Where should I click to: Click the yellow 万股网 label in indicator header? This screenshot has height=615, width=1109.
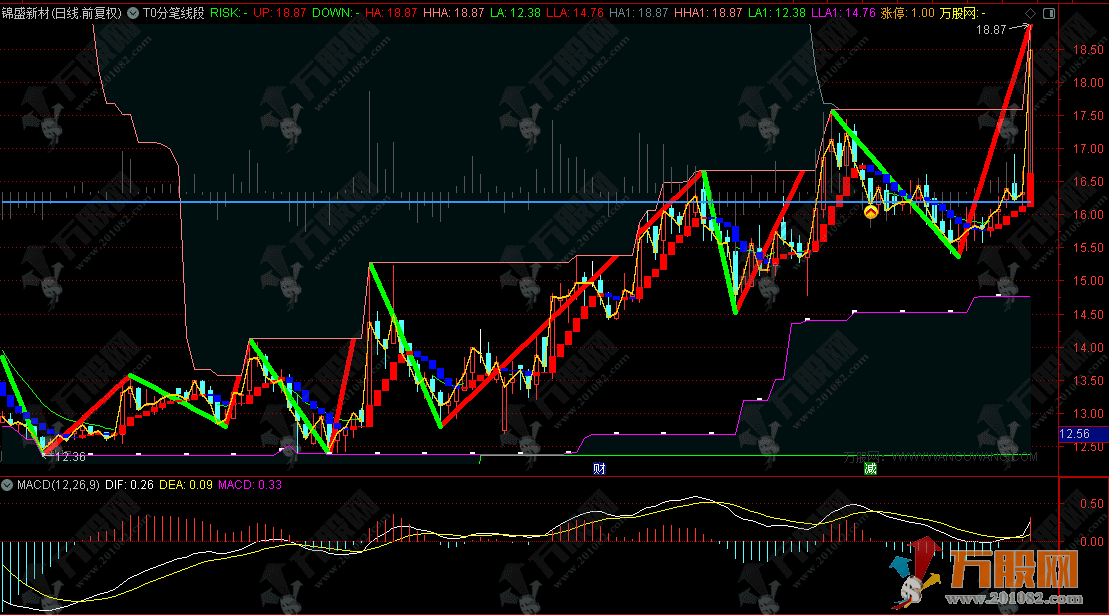(960, 14)
